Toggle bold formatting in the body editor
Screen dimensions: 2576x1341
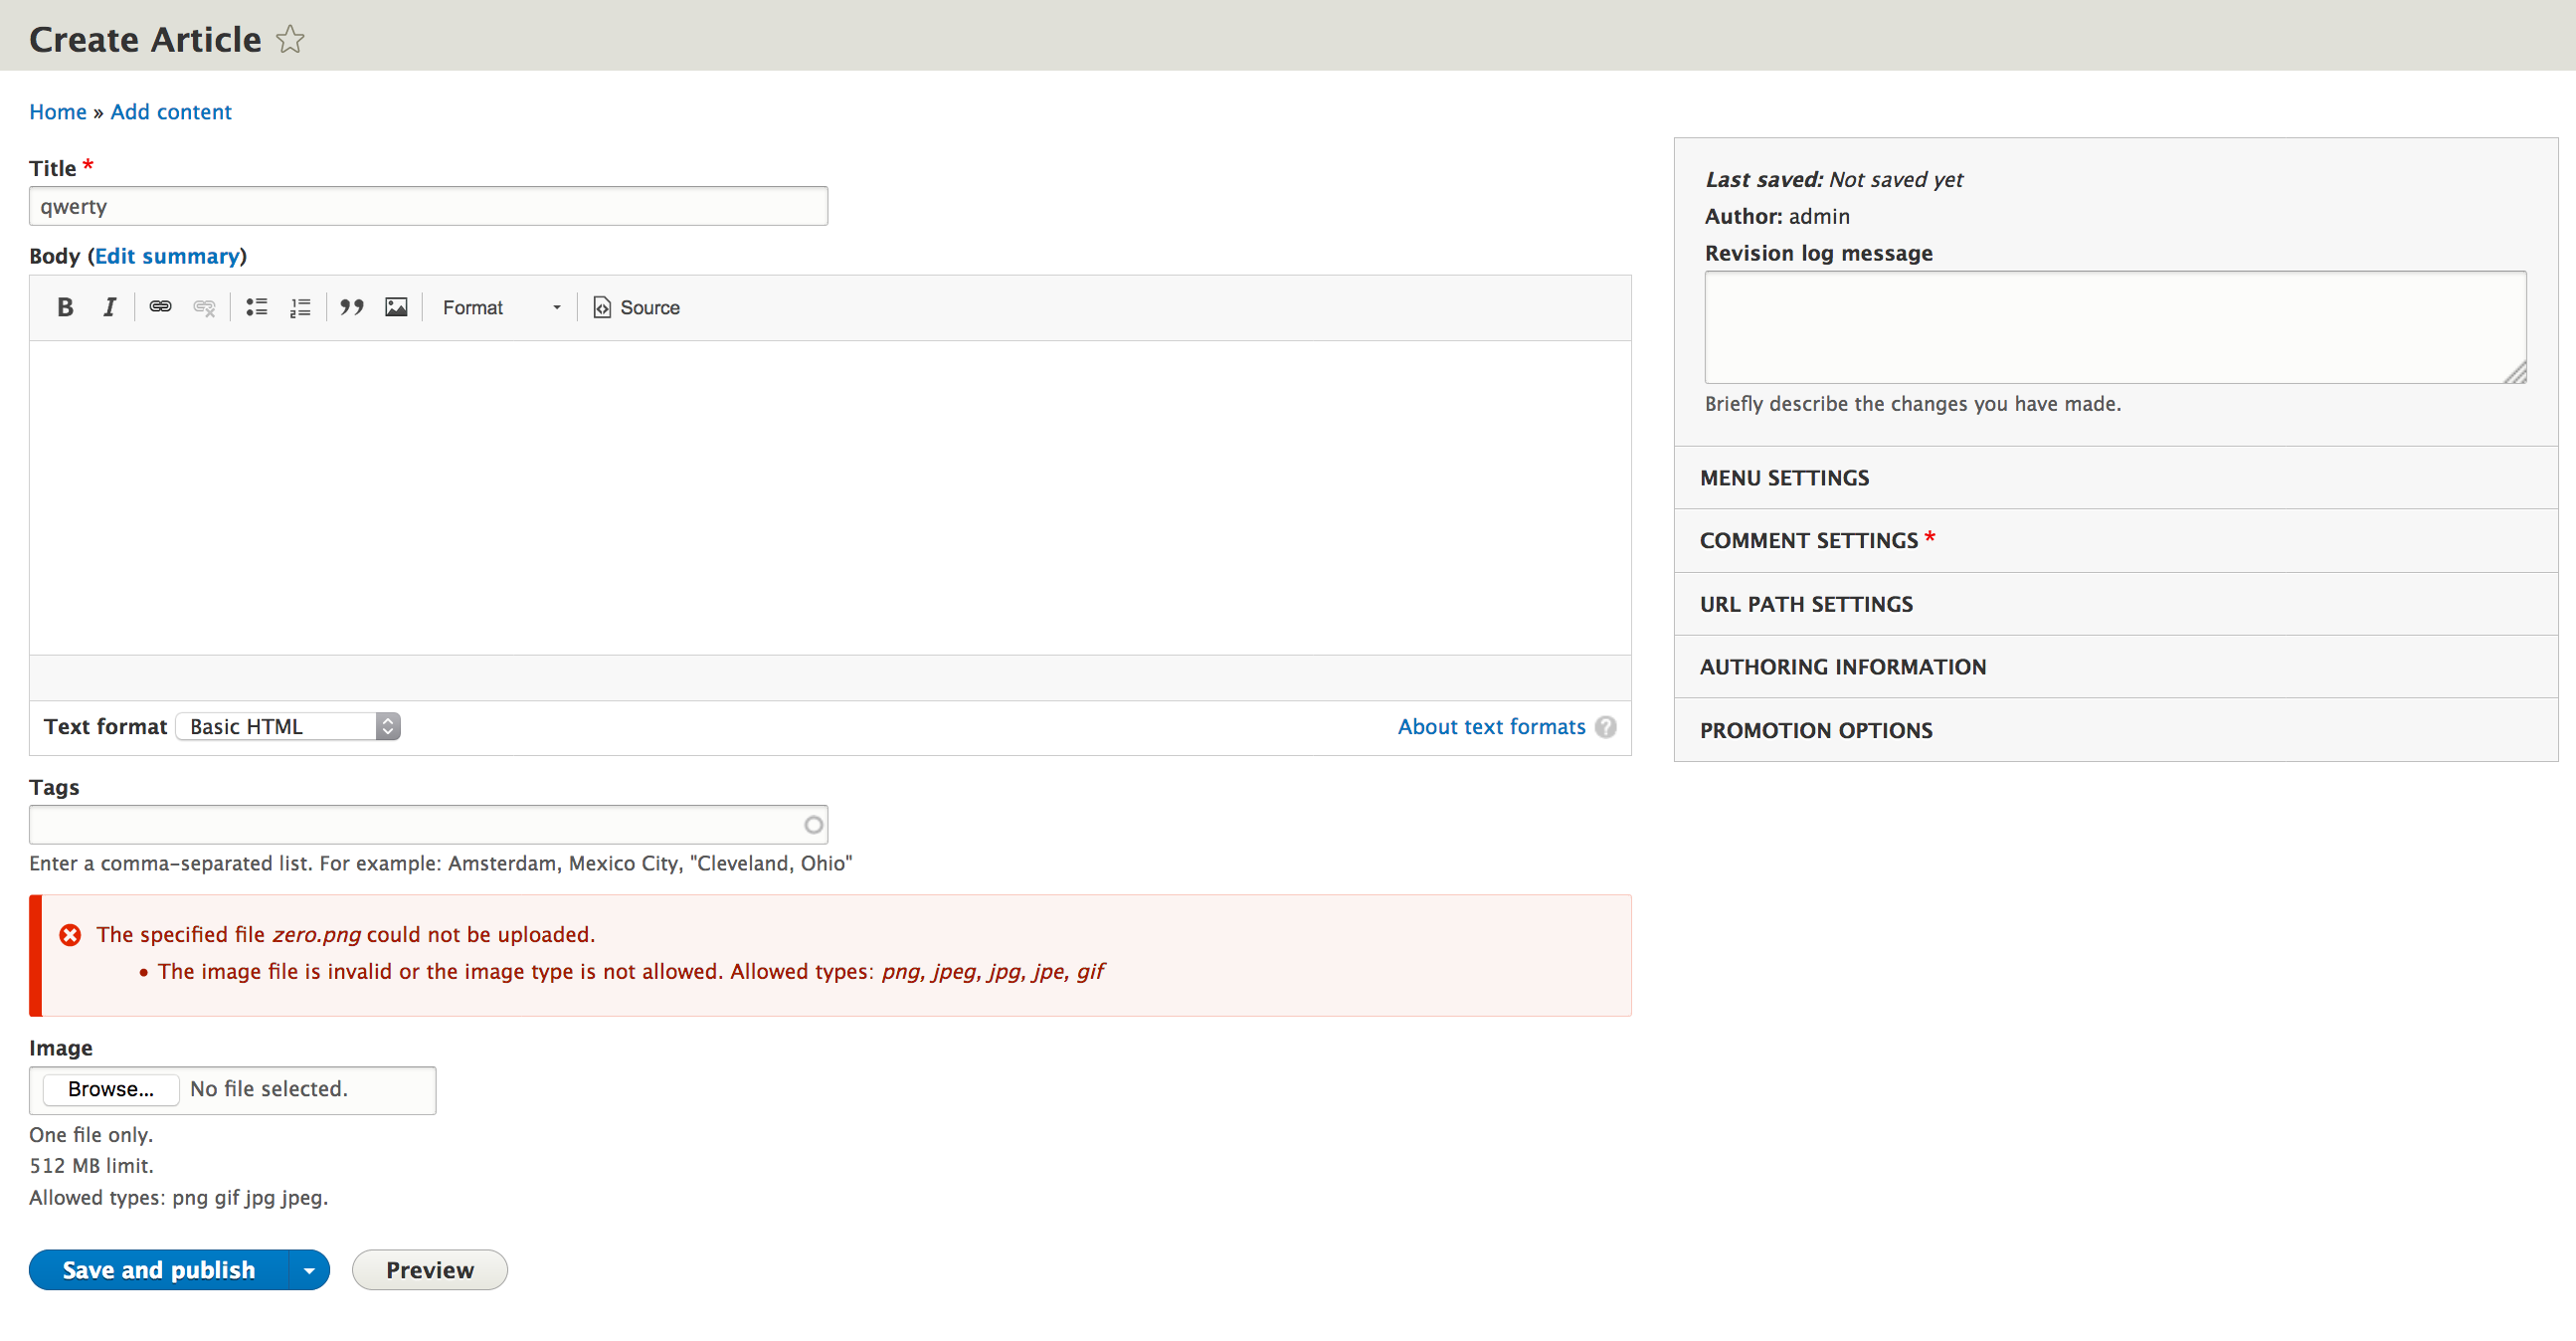[x=64, y=307]
